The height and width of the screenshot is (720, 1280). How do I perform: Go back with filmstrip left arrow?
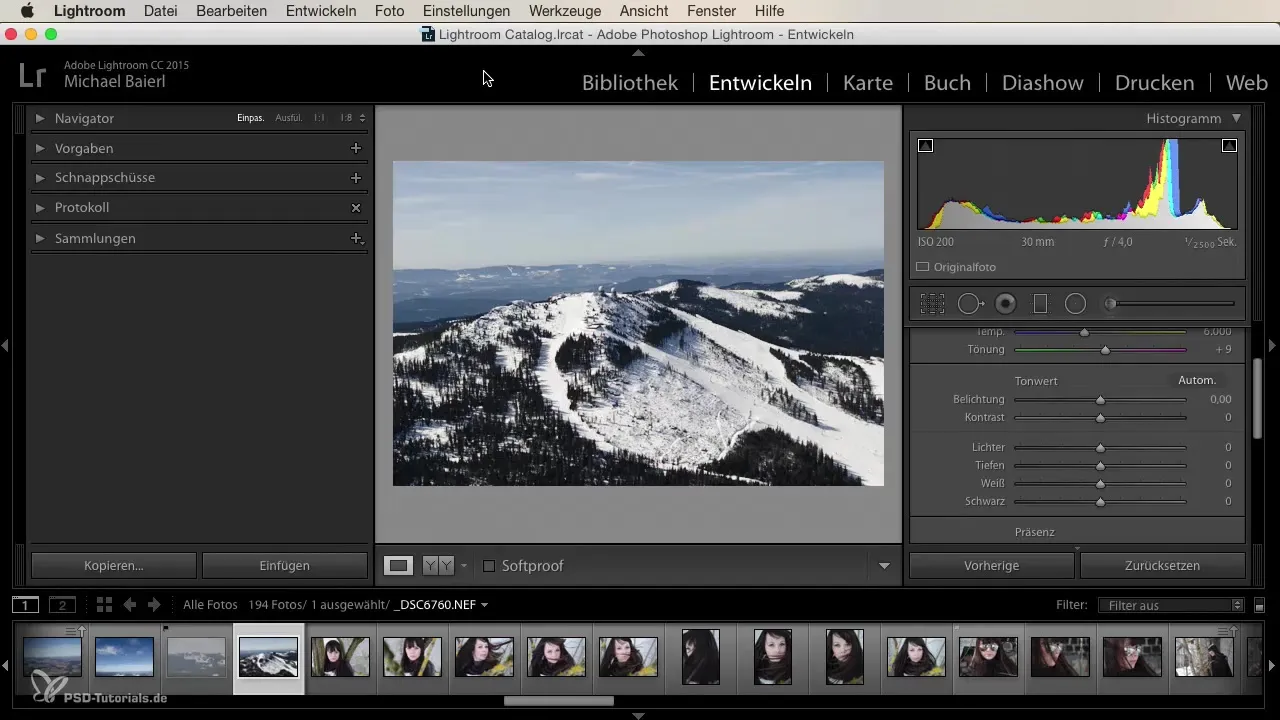pyautogui.click(x=129, y=605)
